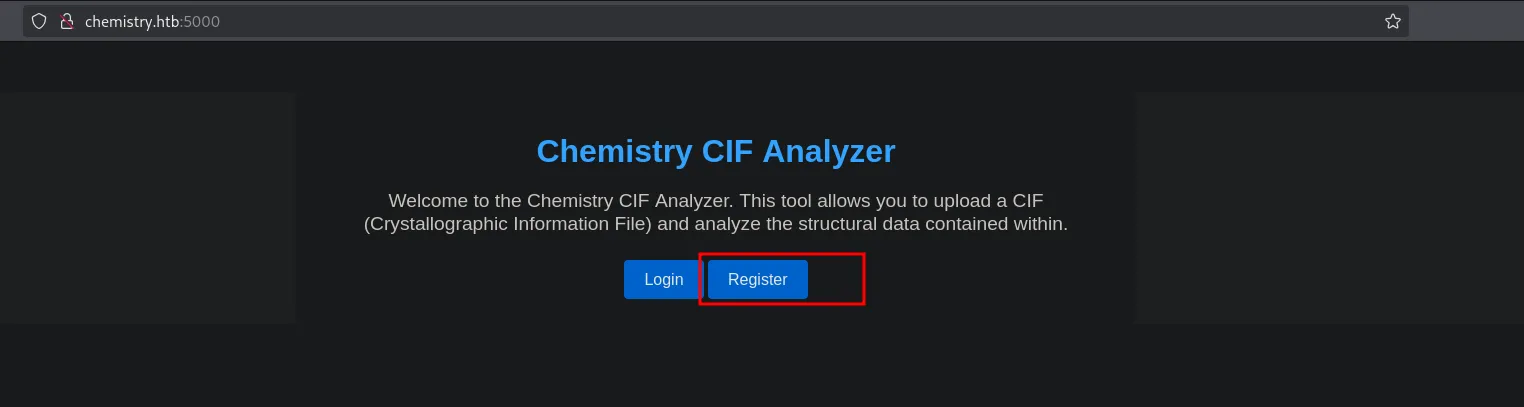Click "(Crystallographic Information File)" text in description
The width and height of the screenshot is (1524, 407).
[508, 224]
